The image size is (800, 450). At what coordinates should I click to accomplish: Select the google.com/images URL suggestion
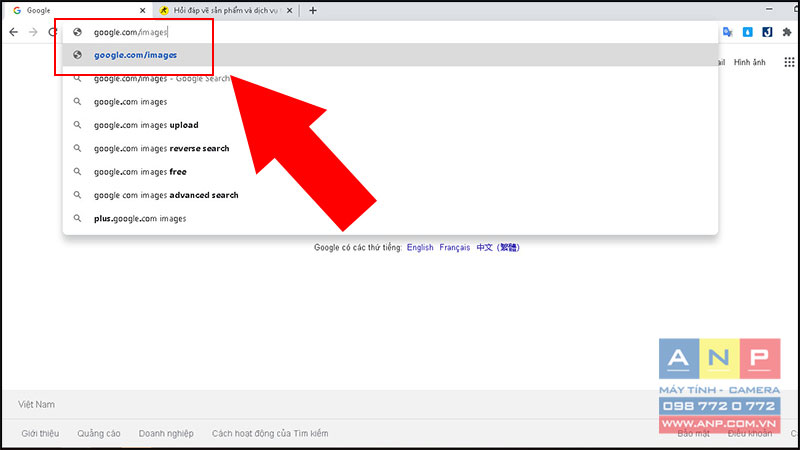pos(390,55)
